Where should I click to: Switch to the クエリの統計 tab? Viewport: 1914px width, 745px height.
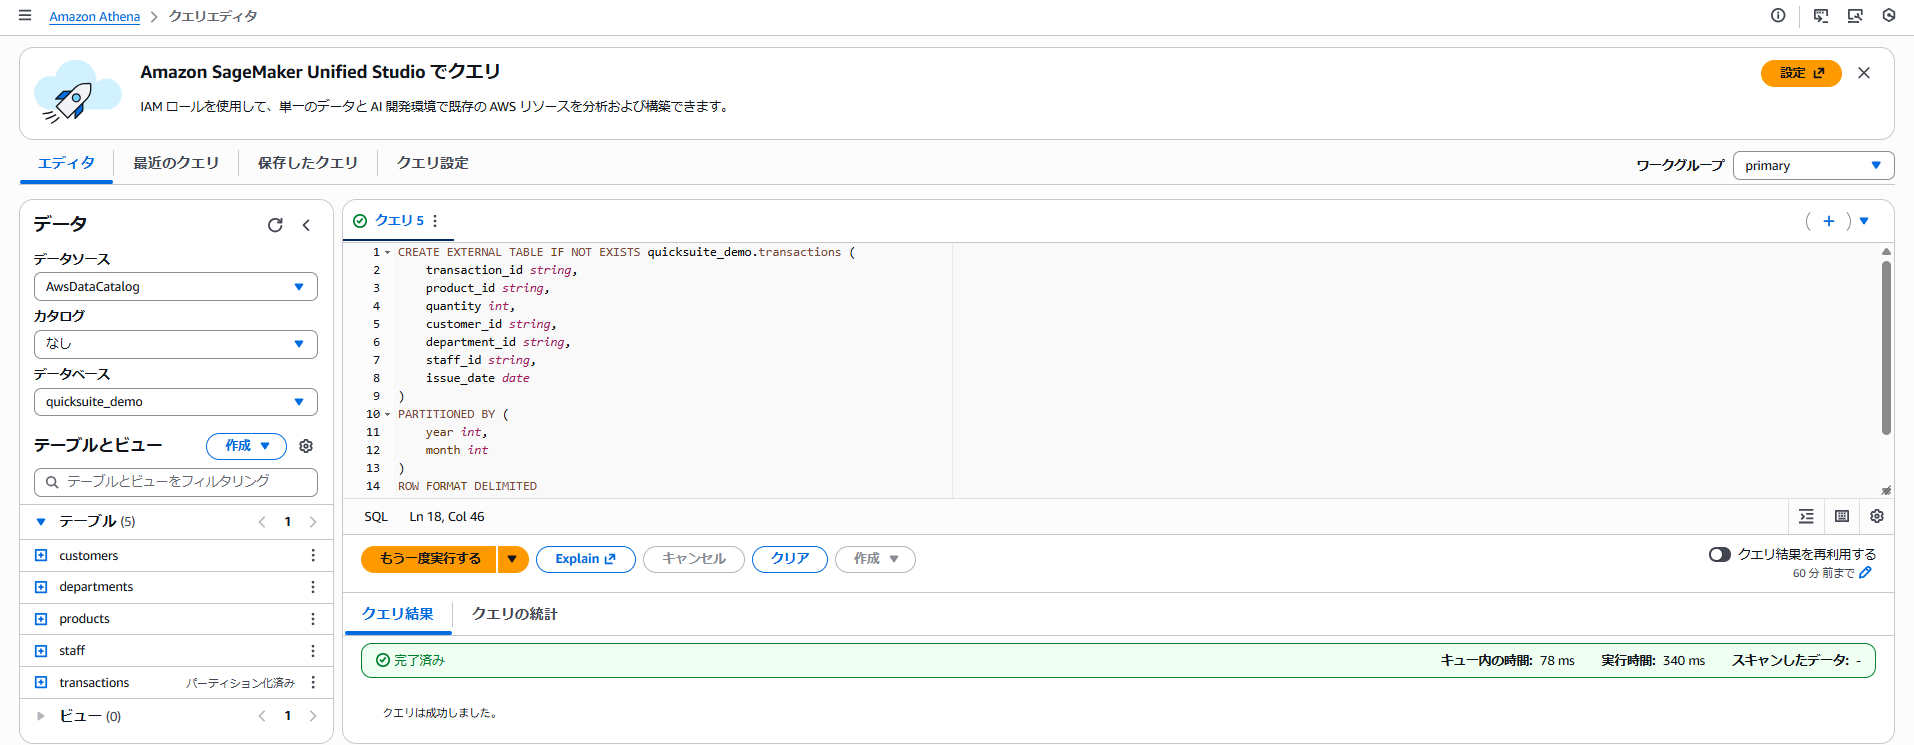point(514,614)
